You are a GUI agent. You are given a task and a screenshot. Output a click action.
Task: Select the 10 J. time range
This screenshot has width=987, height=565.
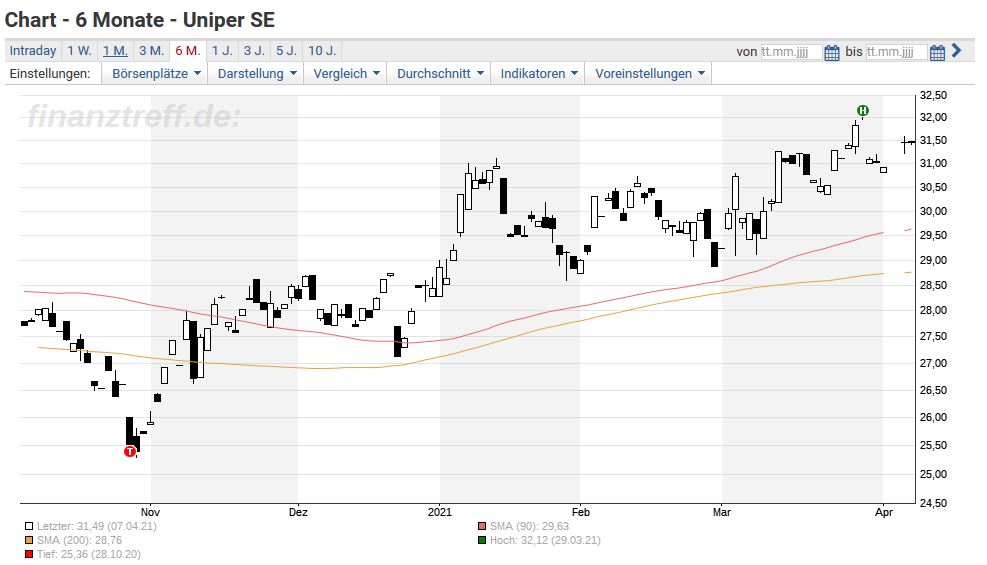pyautogui.click(x=322, y=51)
